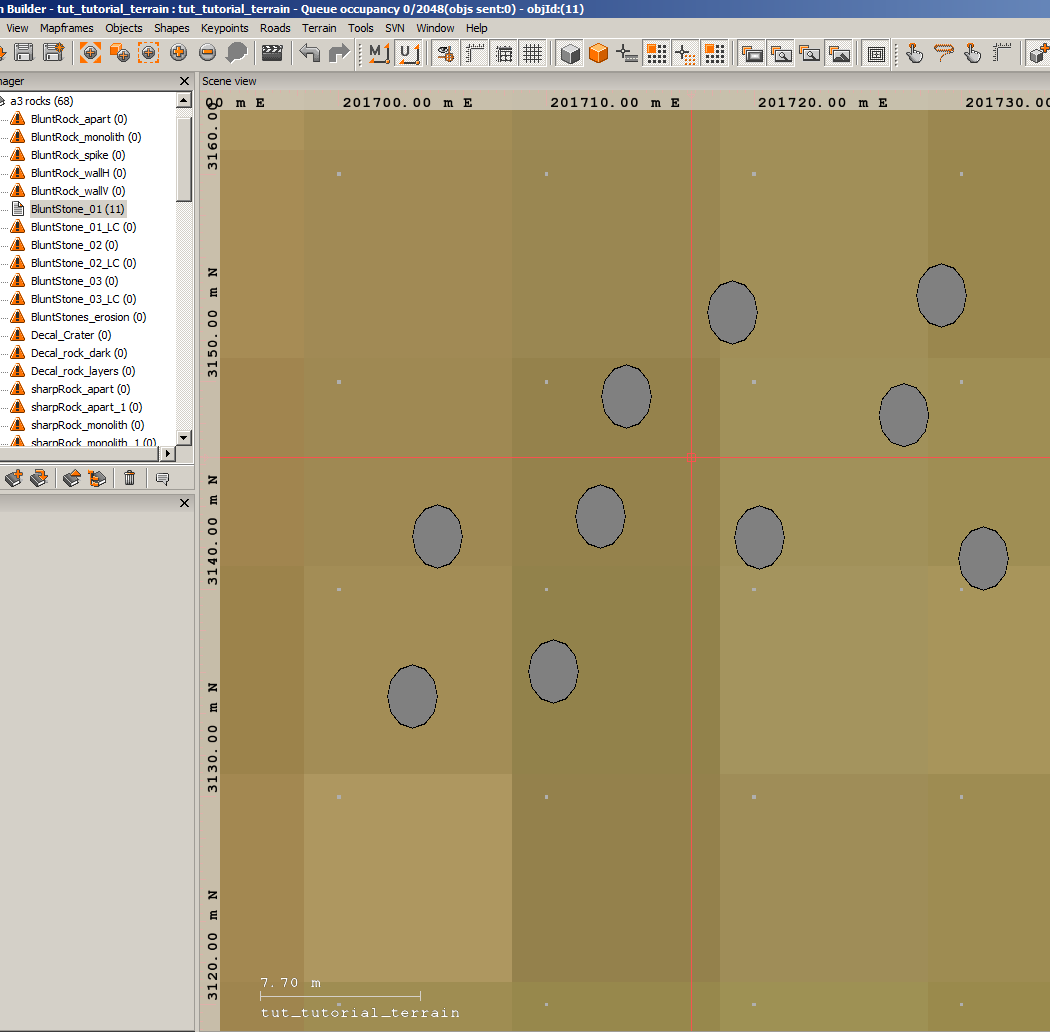Select Decal_Crater (0) template
Viewport: 1050px width, 1032px height.
[70, 335]
